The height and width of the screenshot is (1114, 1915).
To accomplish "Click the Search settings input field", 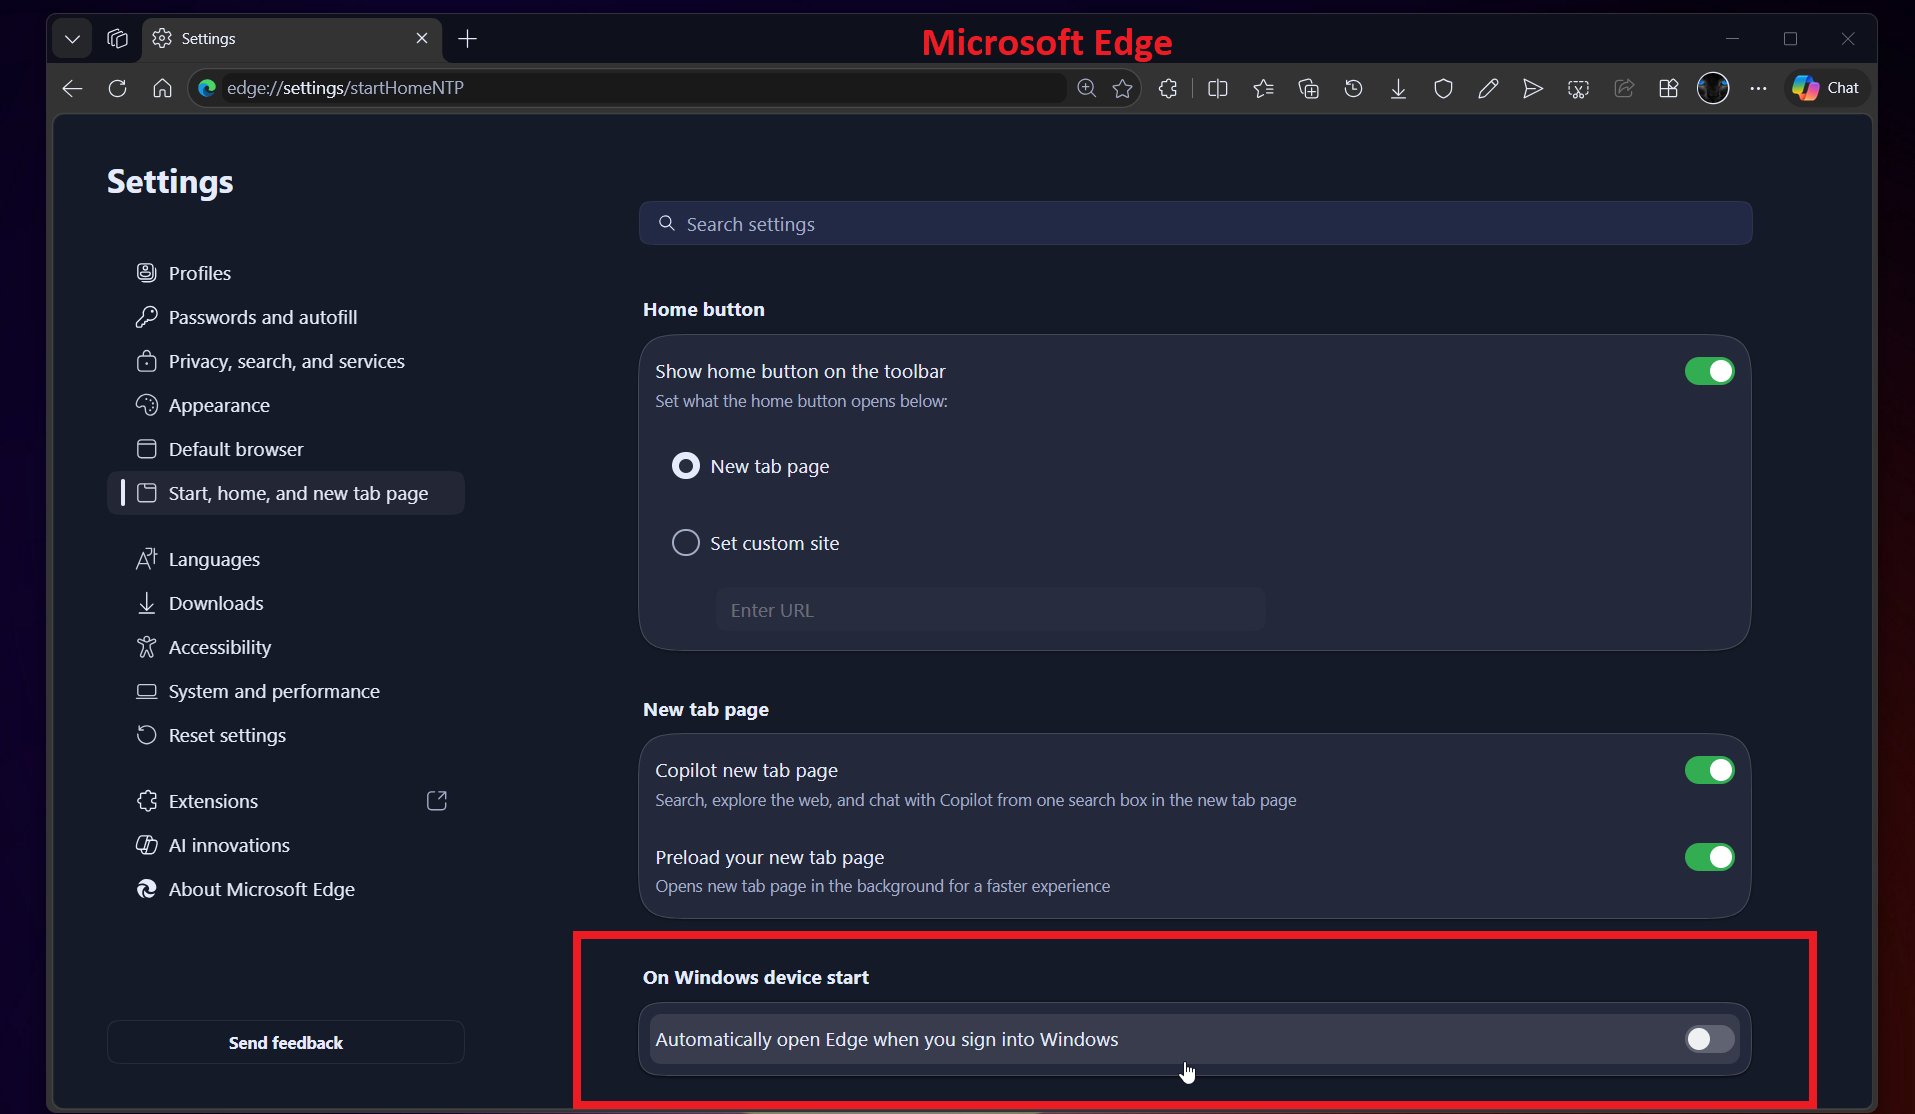I will point(1195,224).
